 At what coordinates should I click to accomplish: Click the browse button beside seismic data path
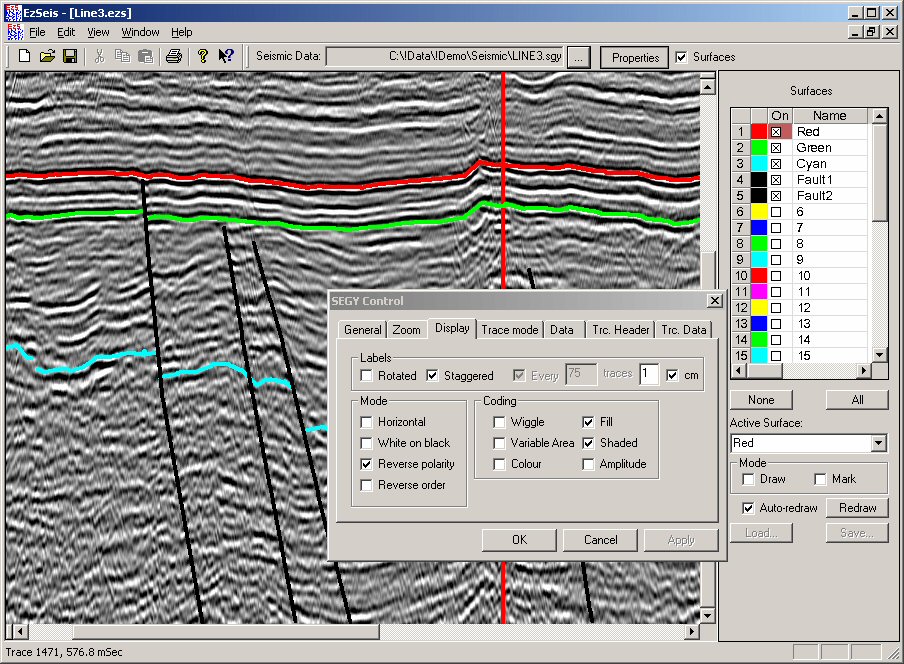tap(580, 57)
